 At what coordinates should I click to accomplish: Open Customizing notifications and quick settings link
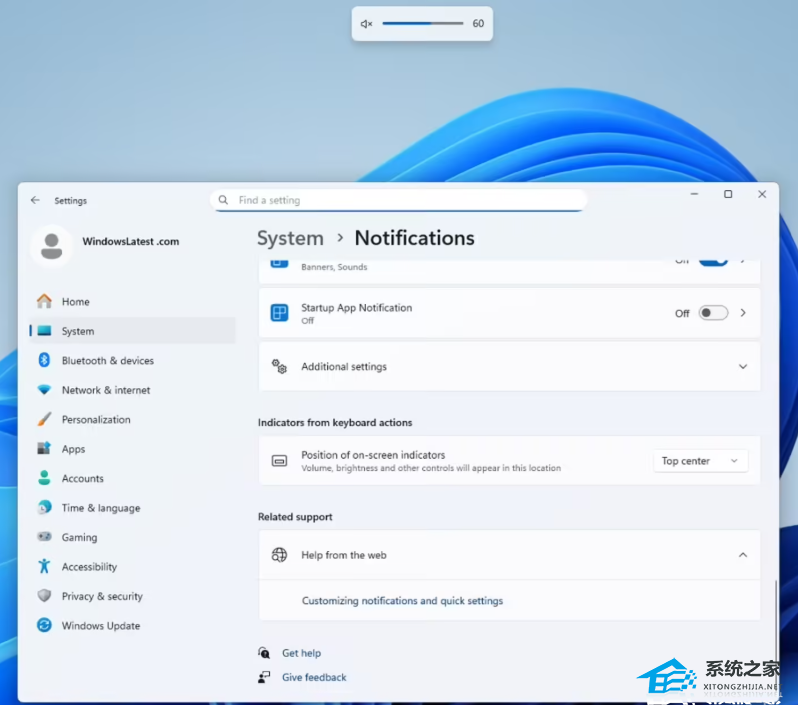(402, 601)
